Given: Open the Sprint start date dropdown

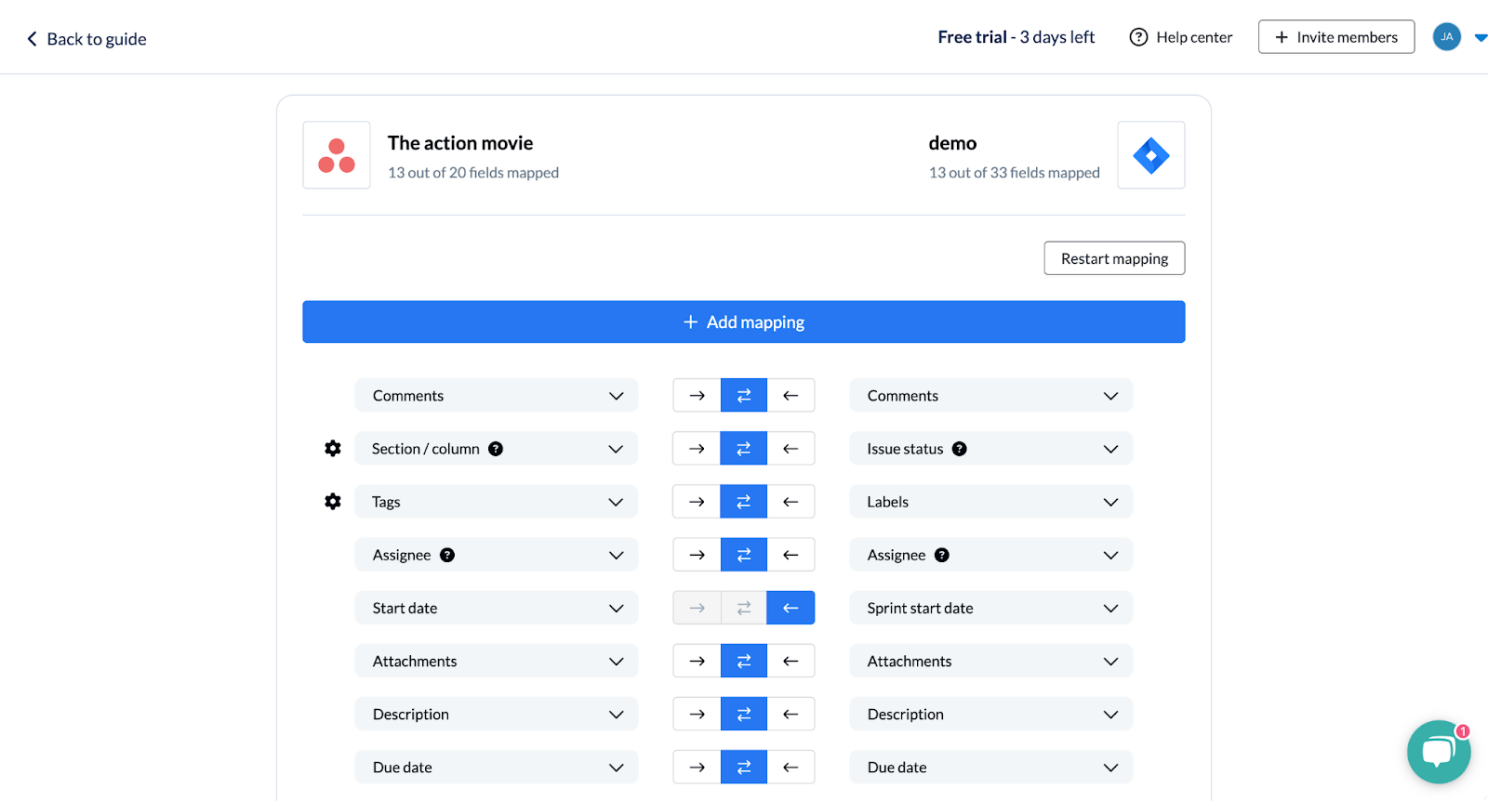Looking at the screenshot, I should click(x=991, y=608).
